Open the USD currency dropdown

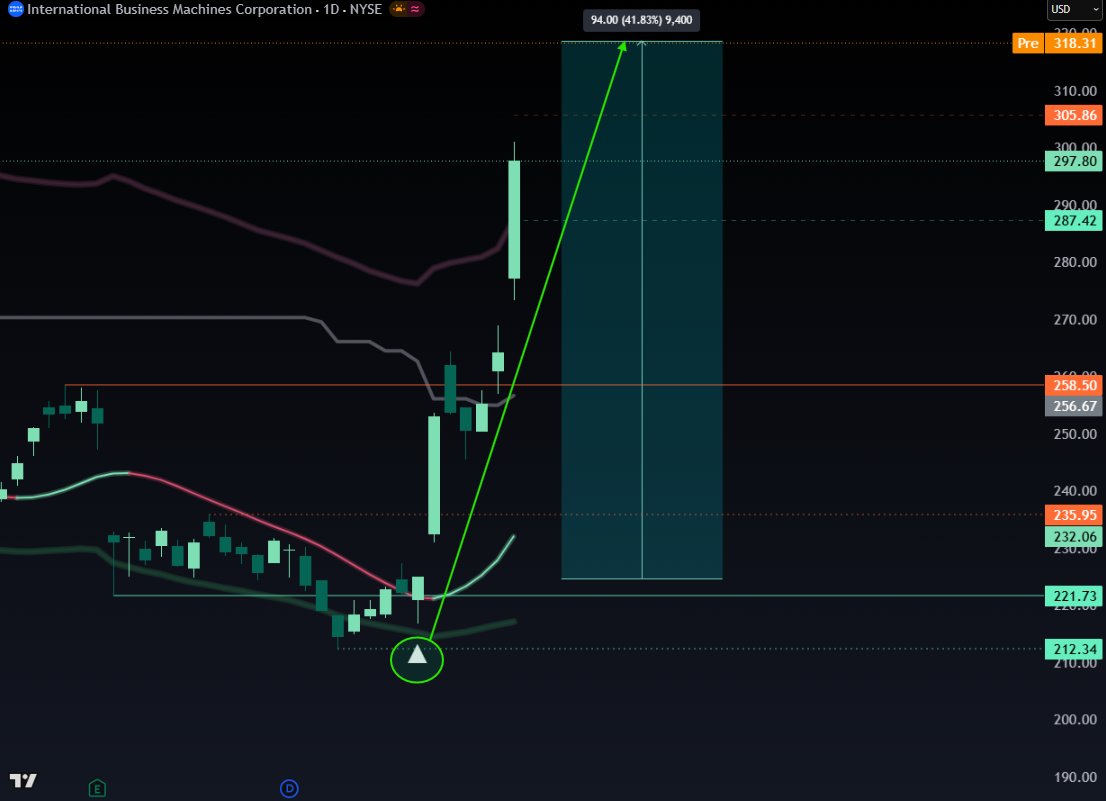coord(1075,9)
